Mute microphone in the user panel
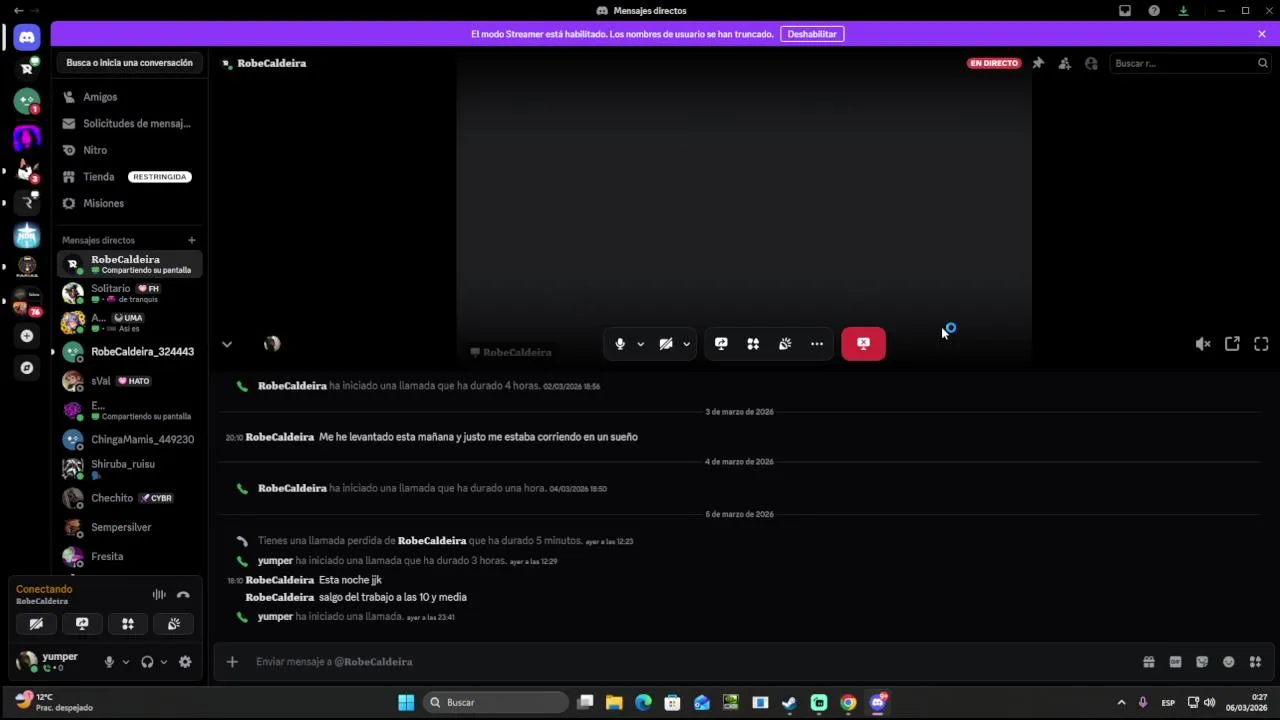The width and height of the screenshot is (1280, 720). click(109, 662)
